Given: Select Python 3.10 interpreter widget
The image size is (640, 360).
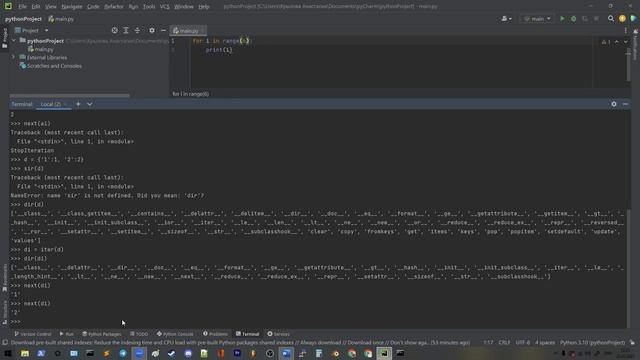Looking at the screenshot, I should click(592, 342).
